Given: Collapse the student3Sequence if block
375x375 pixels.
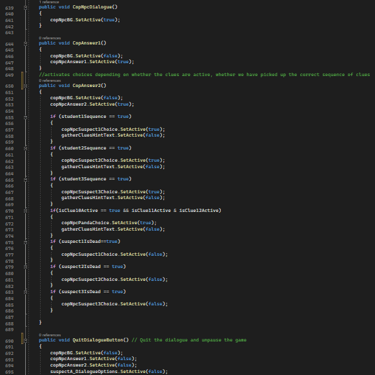Looking at the screenshot, I should tap(25, 180).
